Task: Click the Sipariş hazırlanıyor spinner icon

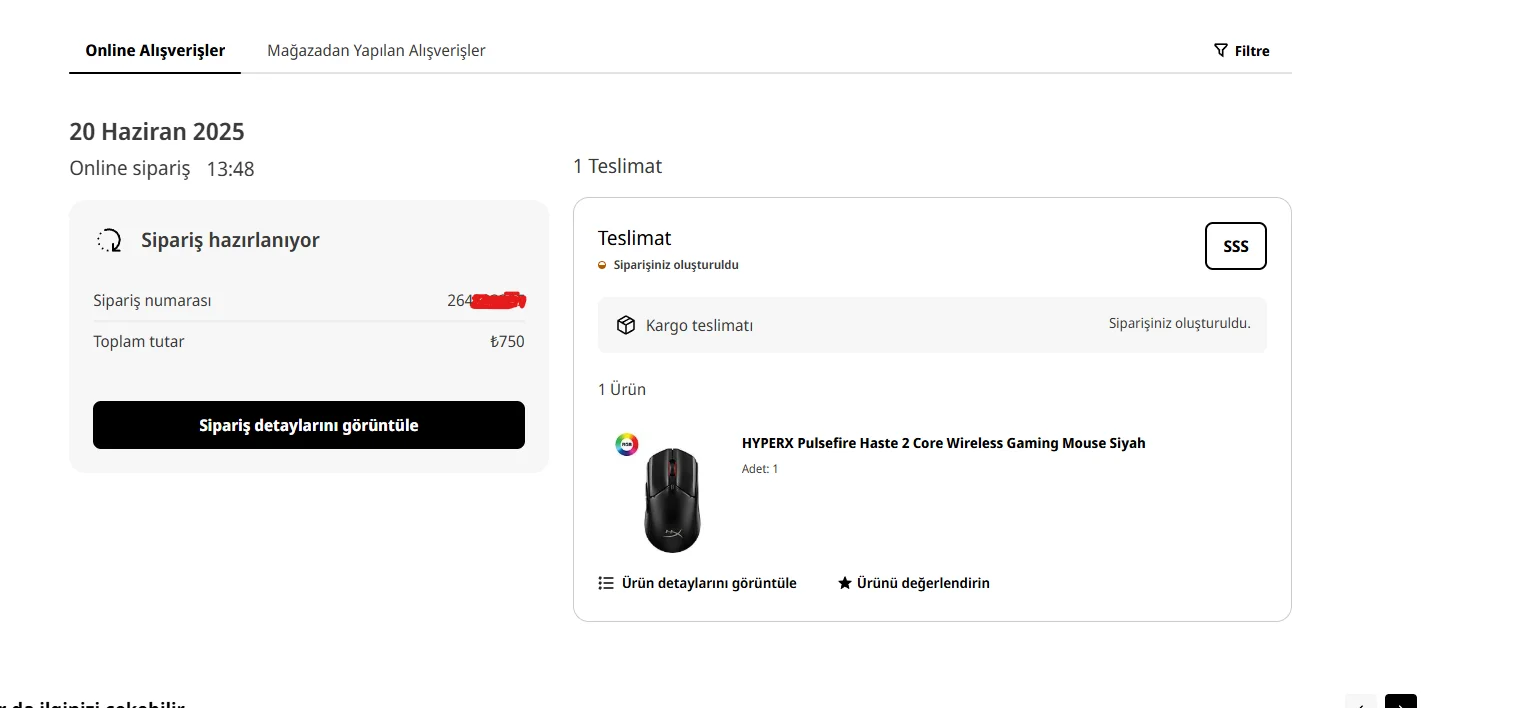Action: (x=109, y=240)
